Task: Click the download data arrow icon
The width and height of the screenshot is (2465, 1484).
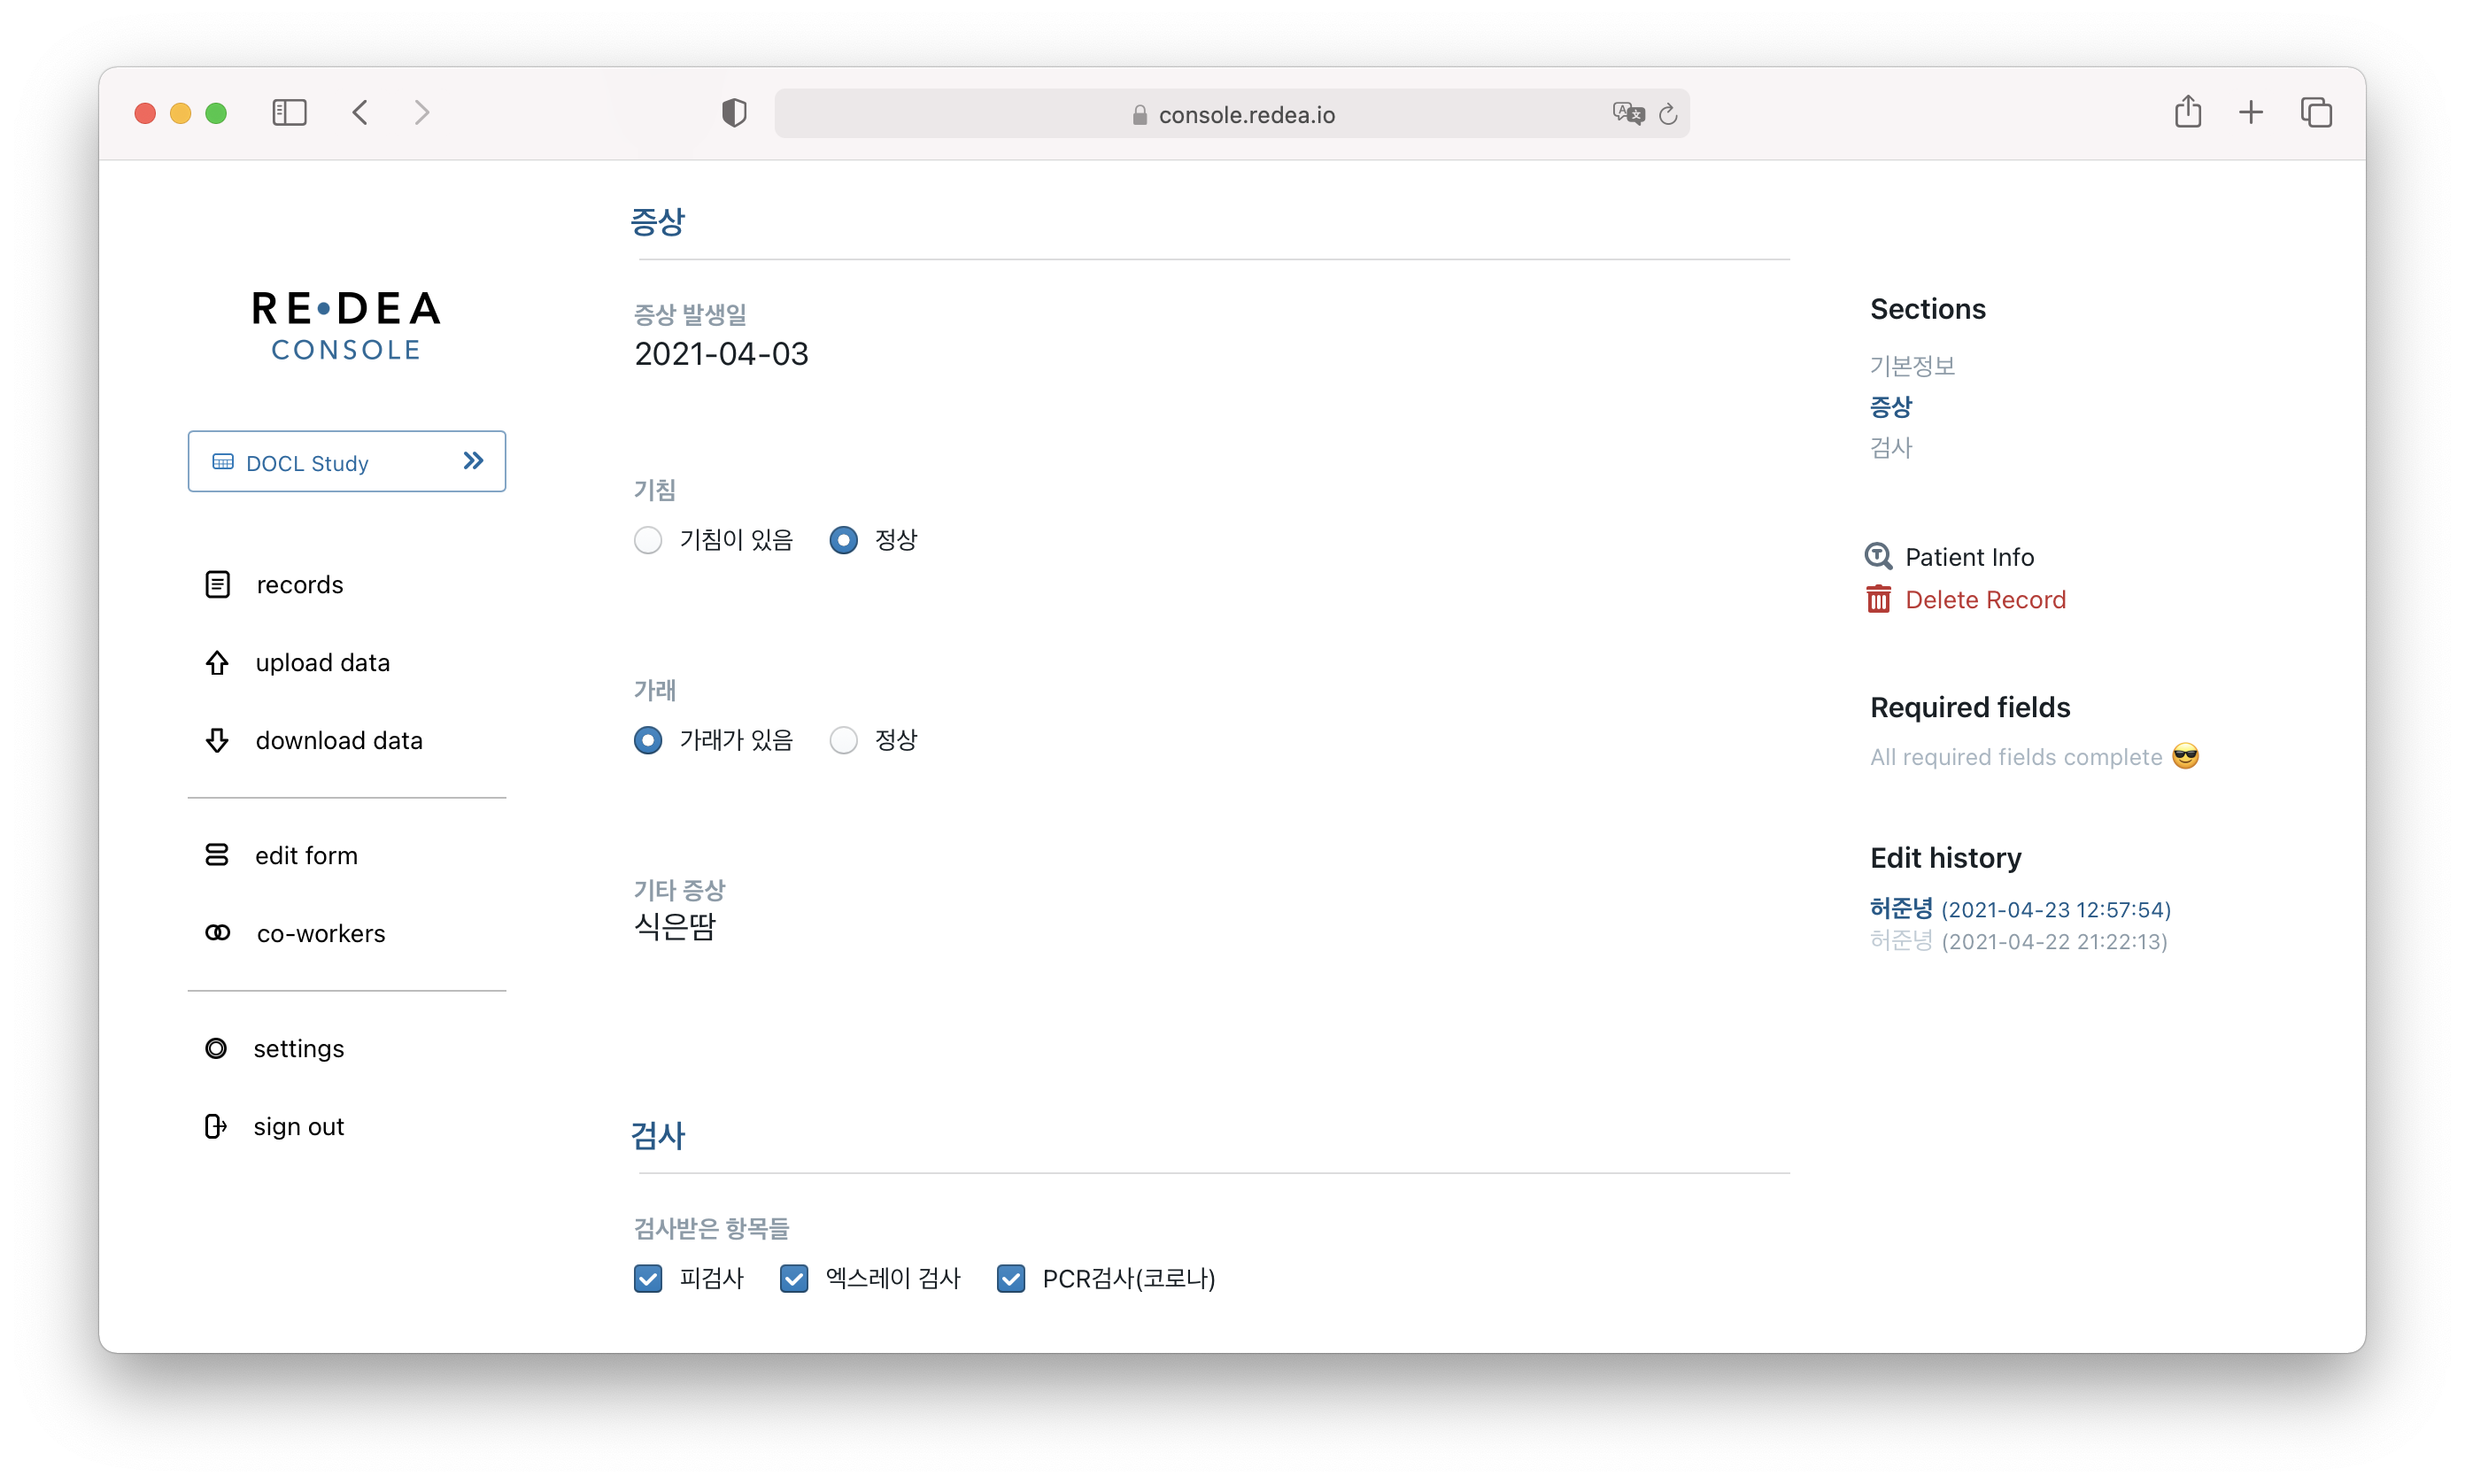Action: (217, 741)
